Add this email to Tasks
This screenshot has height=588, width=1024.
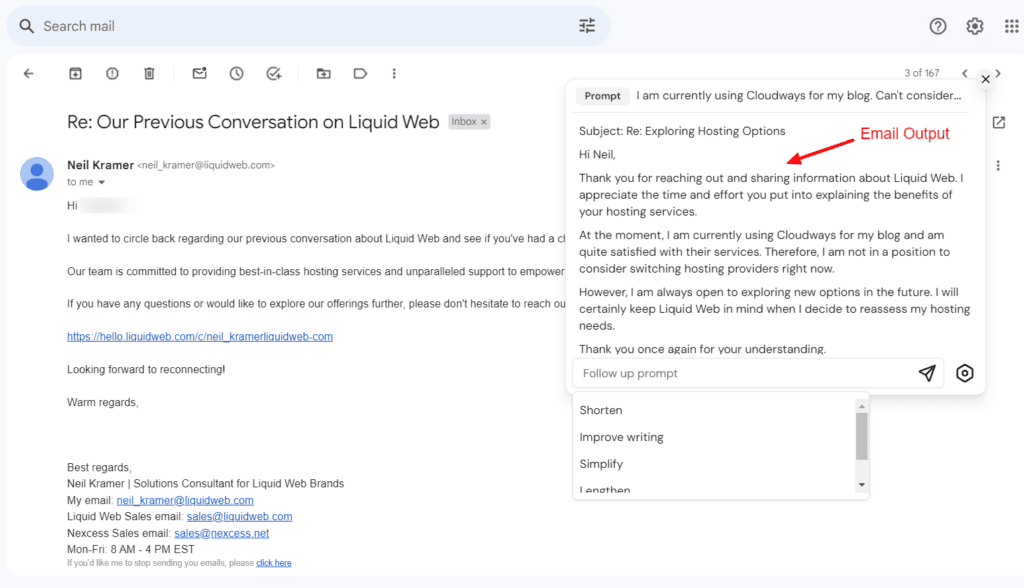coord(274,73)
